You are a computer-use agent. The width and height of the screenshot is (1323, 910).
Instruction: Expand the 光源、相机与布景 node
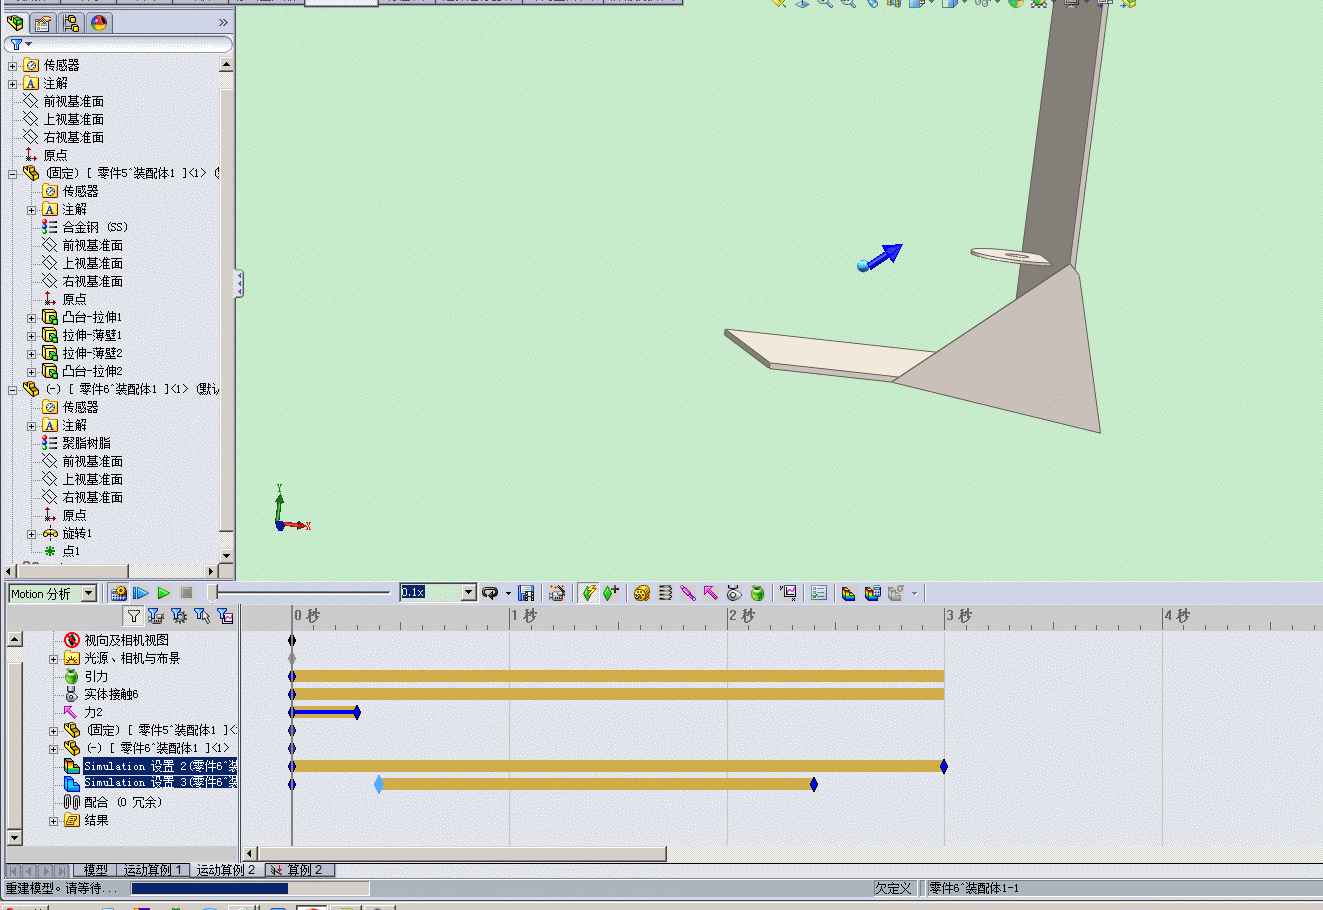[54, 659]
